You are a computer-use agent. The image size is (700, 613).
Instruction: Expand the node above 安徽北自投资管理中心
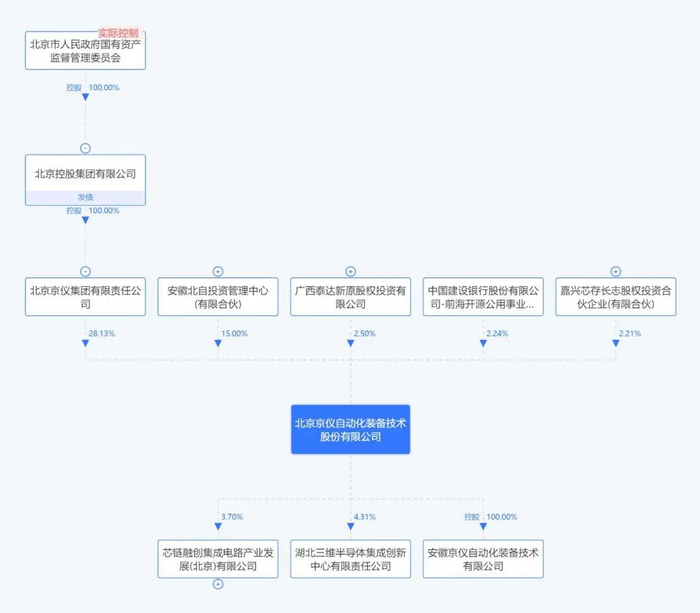pos(218,271)
